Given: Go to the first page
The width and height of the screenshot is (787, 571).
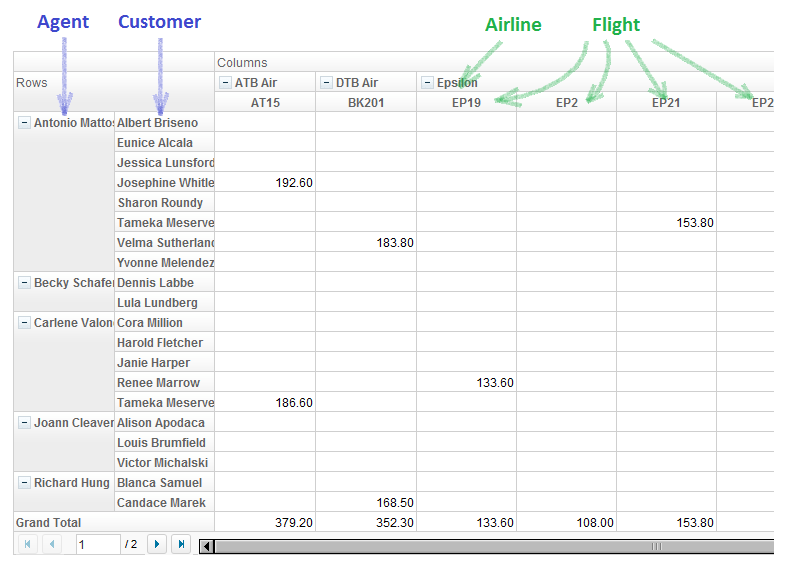Looking at the screenshot, I should click(x=28, y=544).
